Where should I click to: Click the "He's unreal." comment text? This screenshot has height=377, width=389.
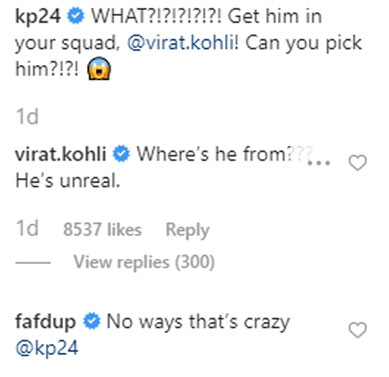coord(68,181)
